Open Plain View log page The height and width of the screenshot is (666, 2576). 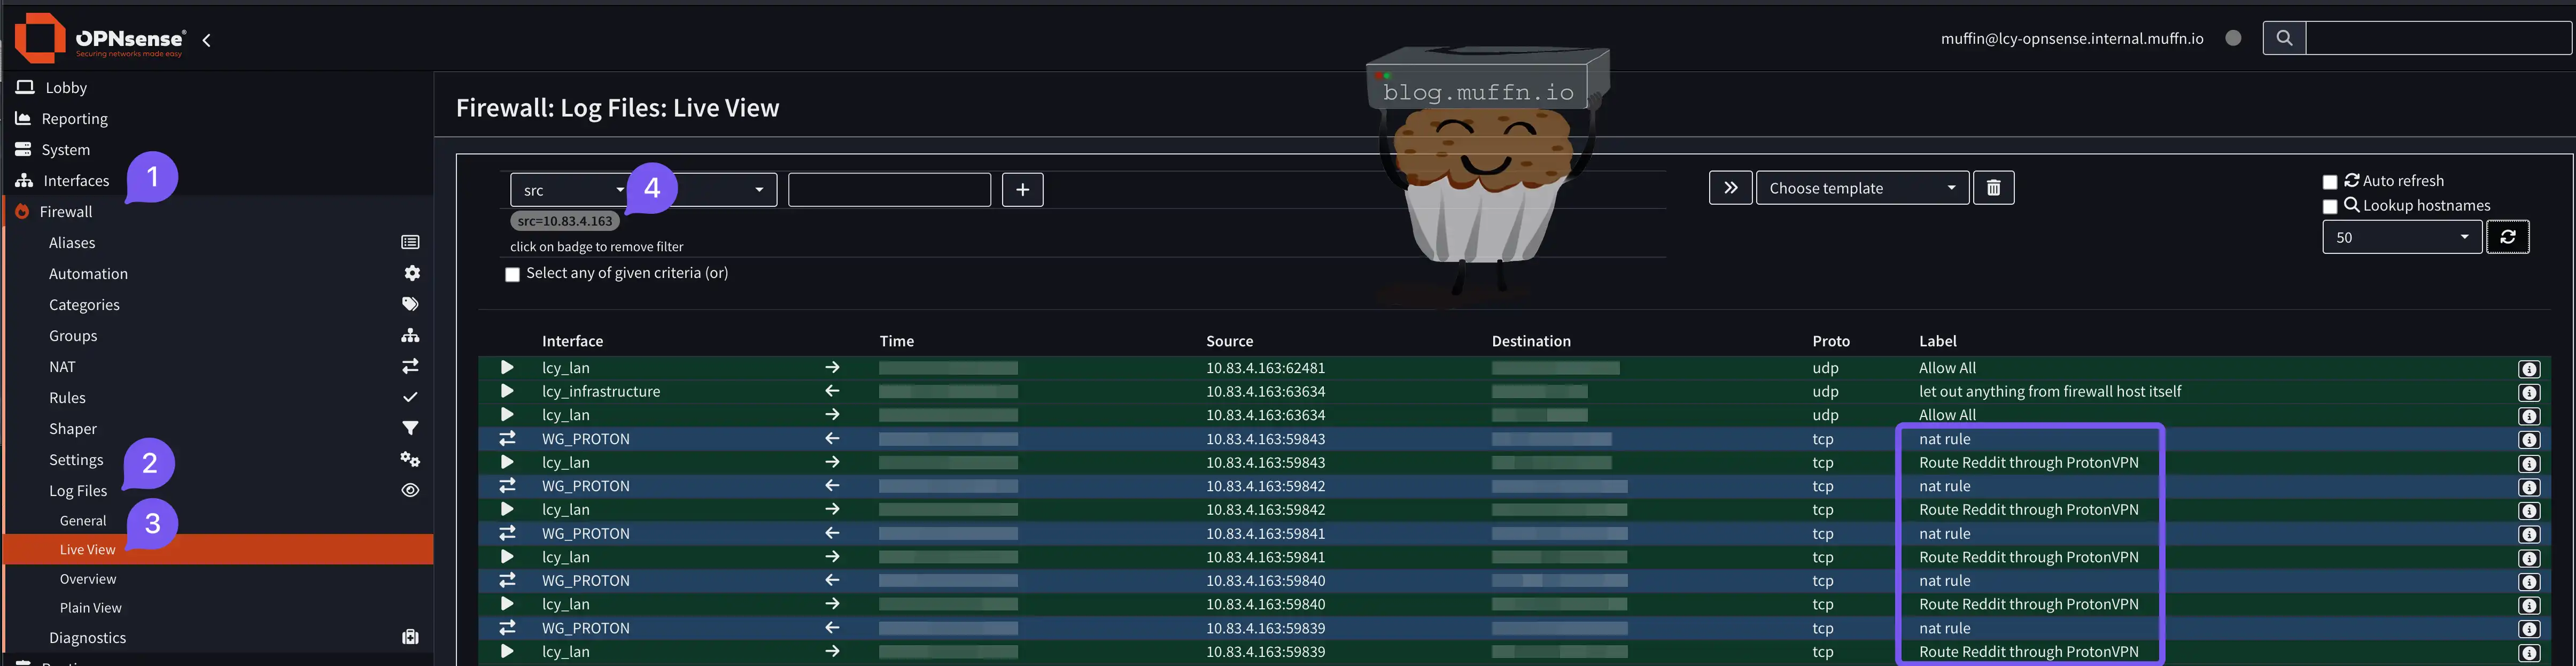pos(90,608)
